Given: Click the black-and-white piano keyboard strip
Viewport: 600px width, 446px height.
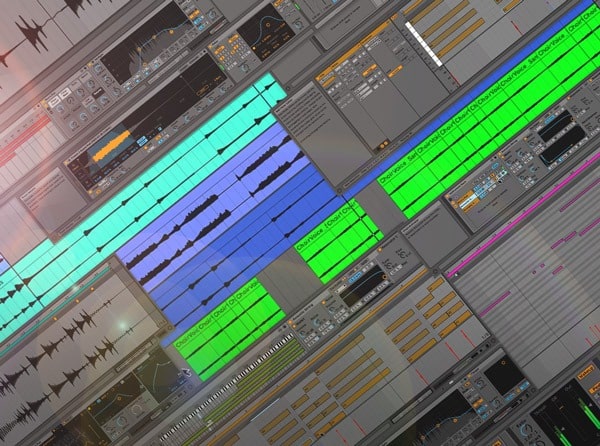Looking at the screenshot, I should pos(227,386).
